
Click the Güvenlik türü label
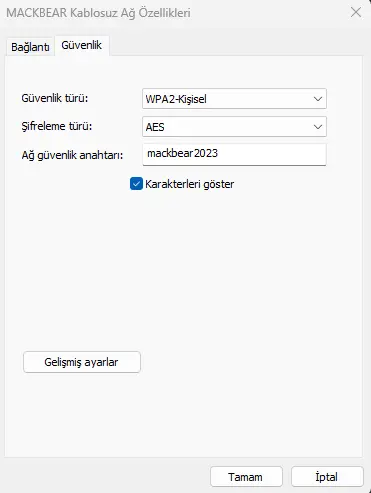pyautogui.click(x=55, y=98)
